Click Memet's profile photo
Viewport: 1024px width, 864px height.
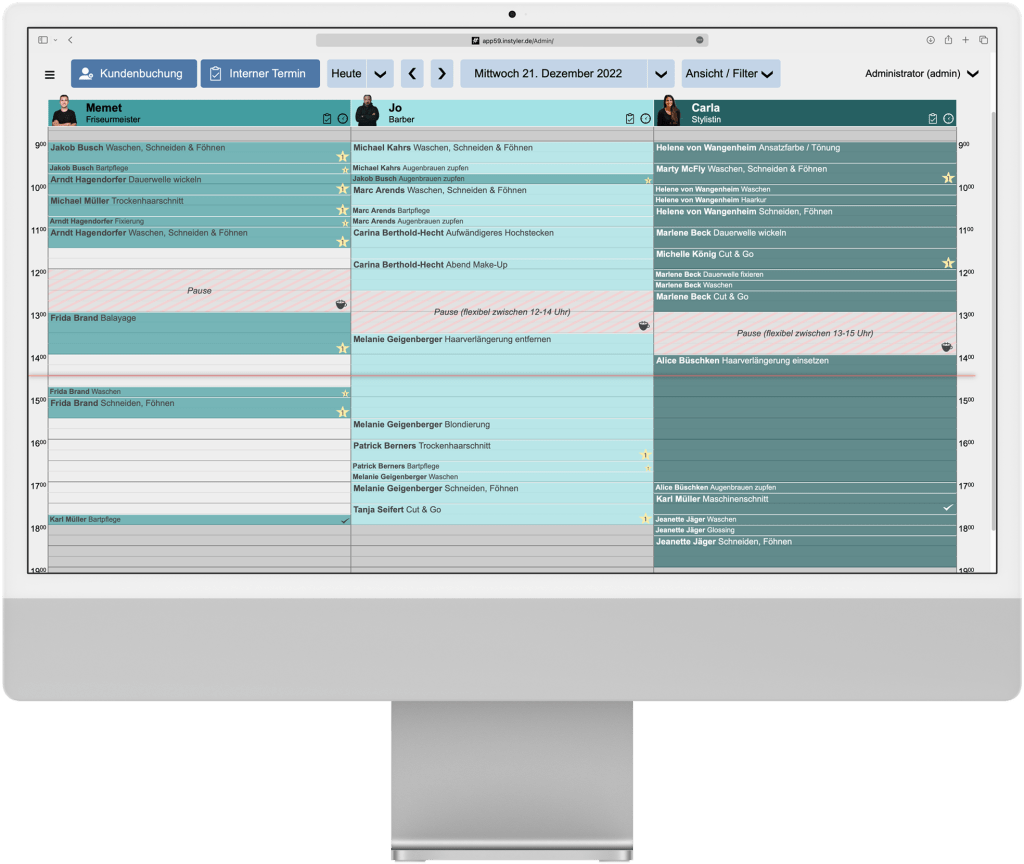click(x=64, y=110)
